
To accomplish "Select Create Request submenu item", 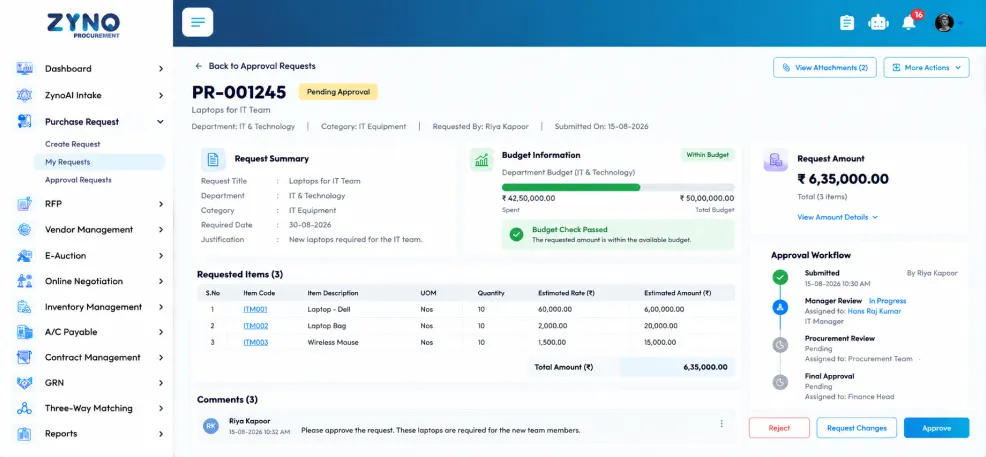I will pos(72,144).
